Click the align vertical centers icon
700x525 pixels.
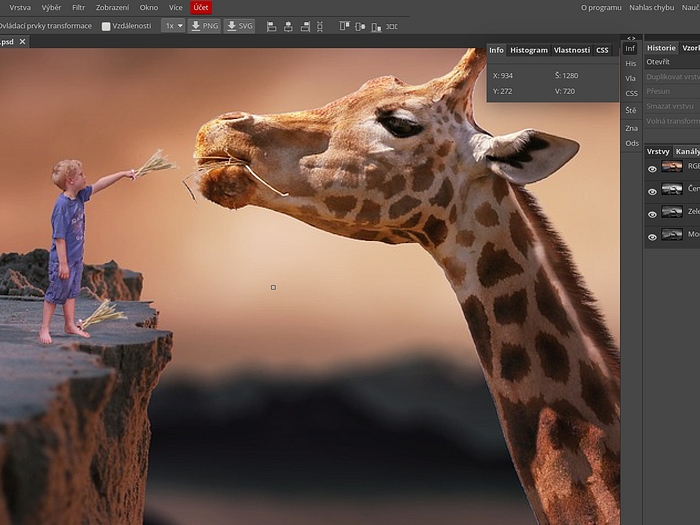click(360, 26)
